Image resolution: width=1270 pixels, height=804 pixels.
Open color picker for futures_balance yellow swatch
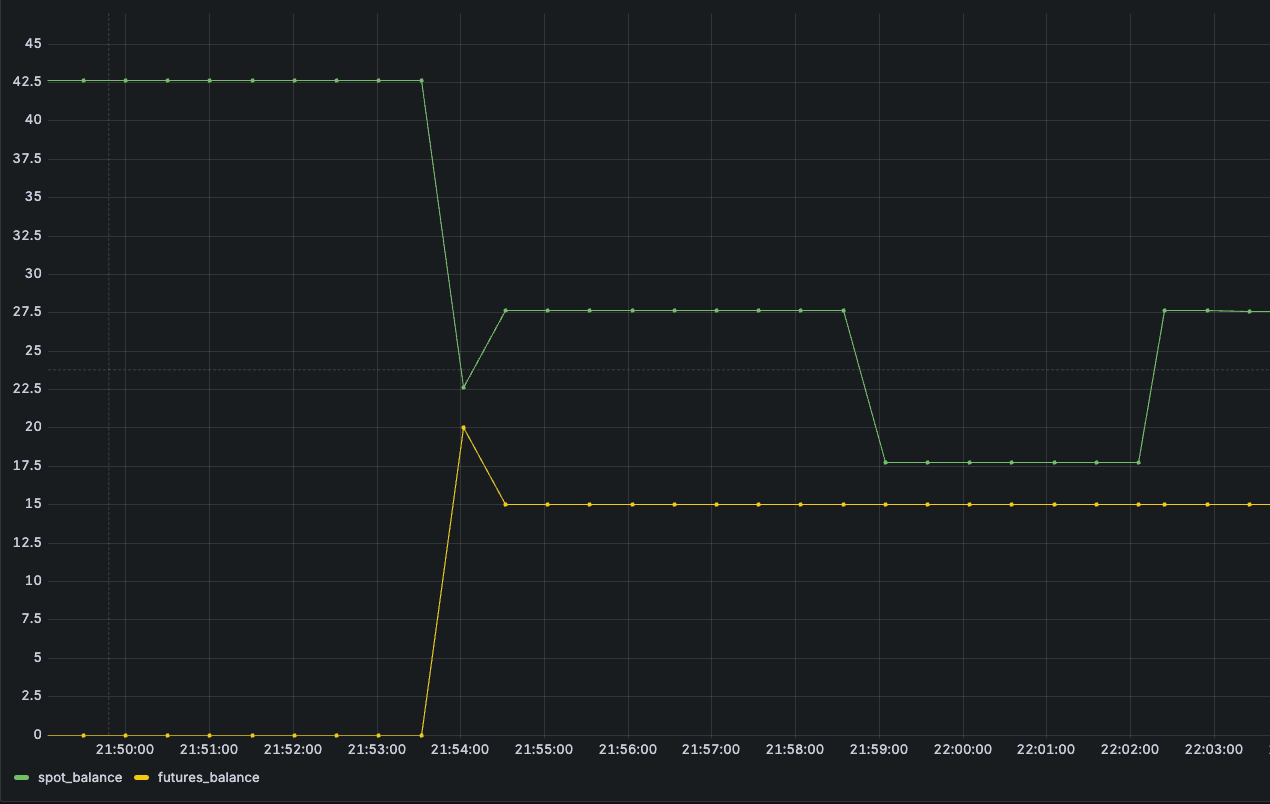pos(141,777)
